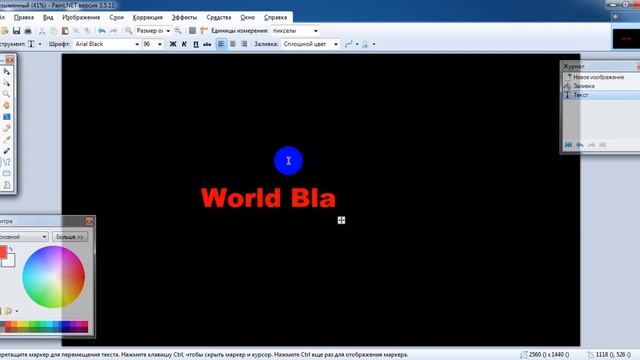This screenshot has height=360, width=640.
Task: Click the 'Больше >>' button in palette
Action: [70, 237]
